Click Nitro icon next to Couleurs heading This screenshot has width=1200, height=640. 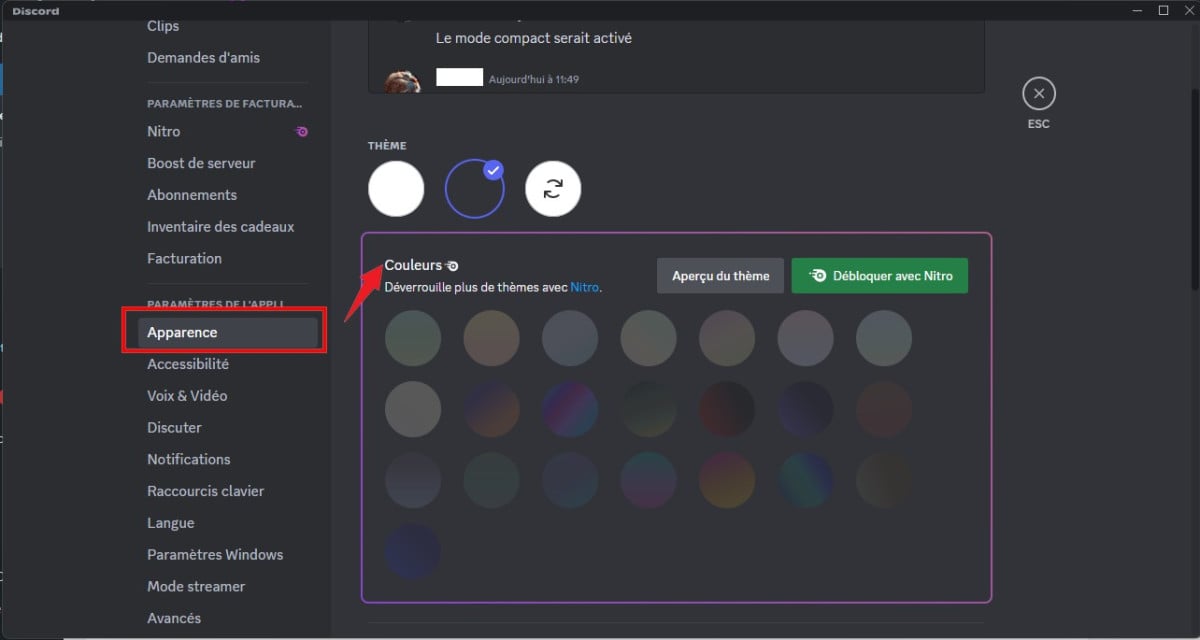[452, 266]
